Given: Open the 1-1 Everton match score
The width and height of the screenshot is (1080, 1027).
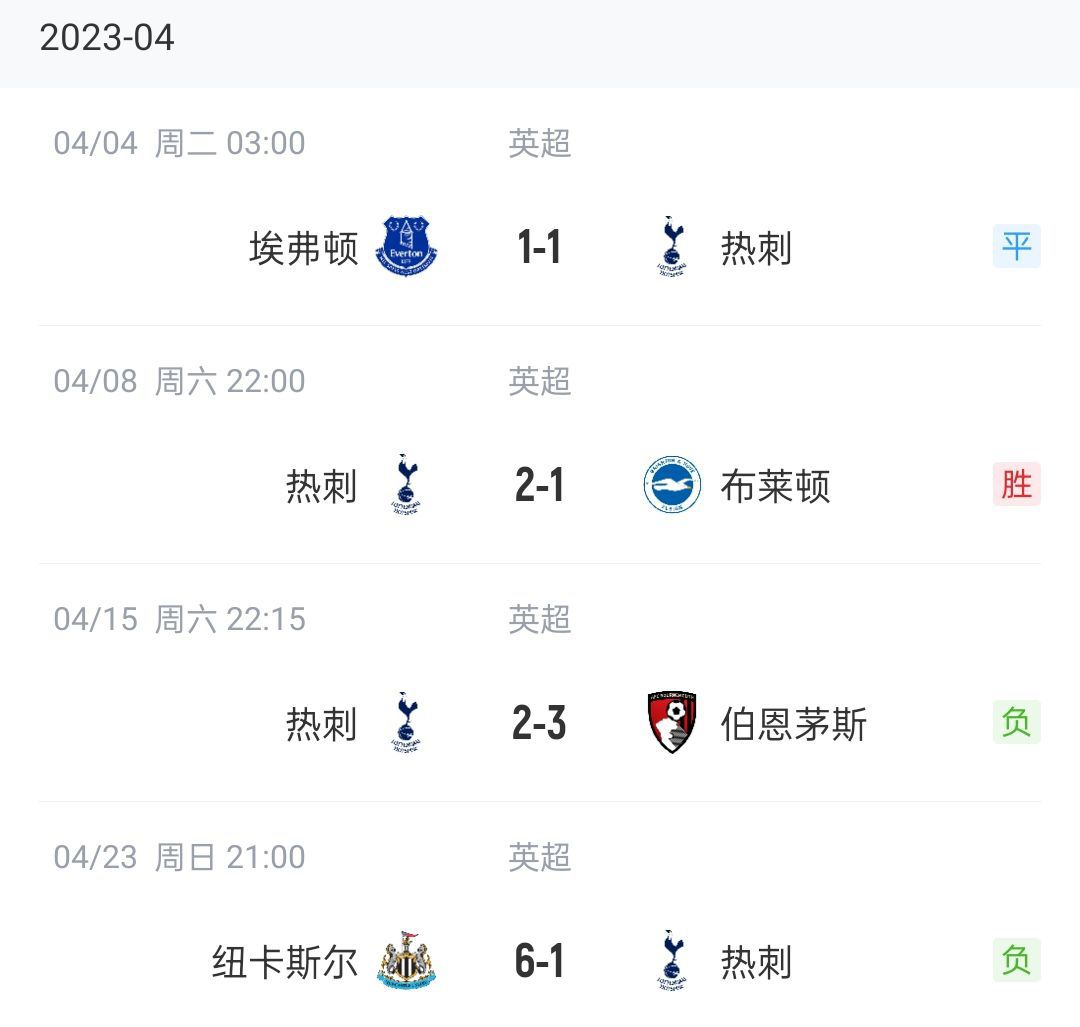Looking at the screenshot, I should click(539, 247).
